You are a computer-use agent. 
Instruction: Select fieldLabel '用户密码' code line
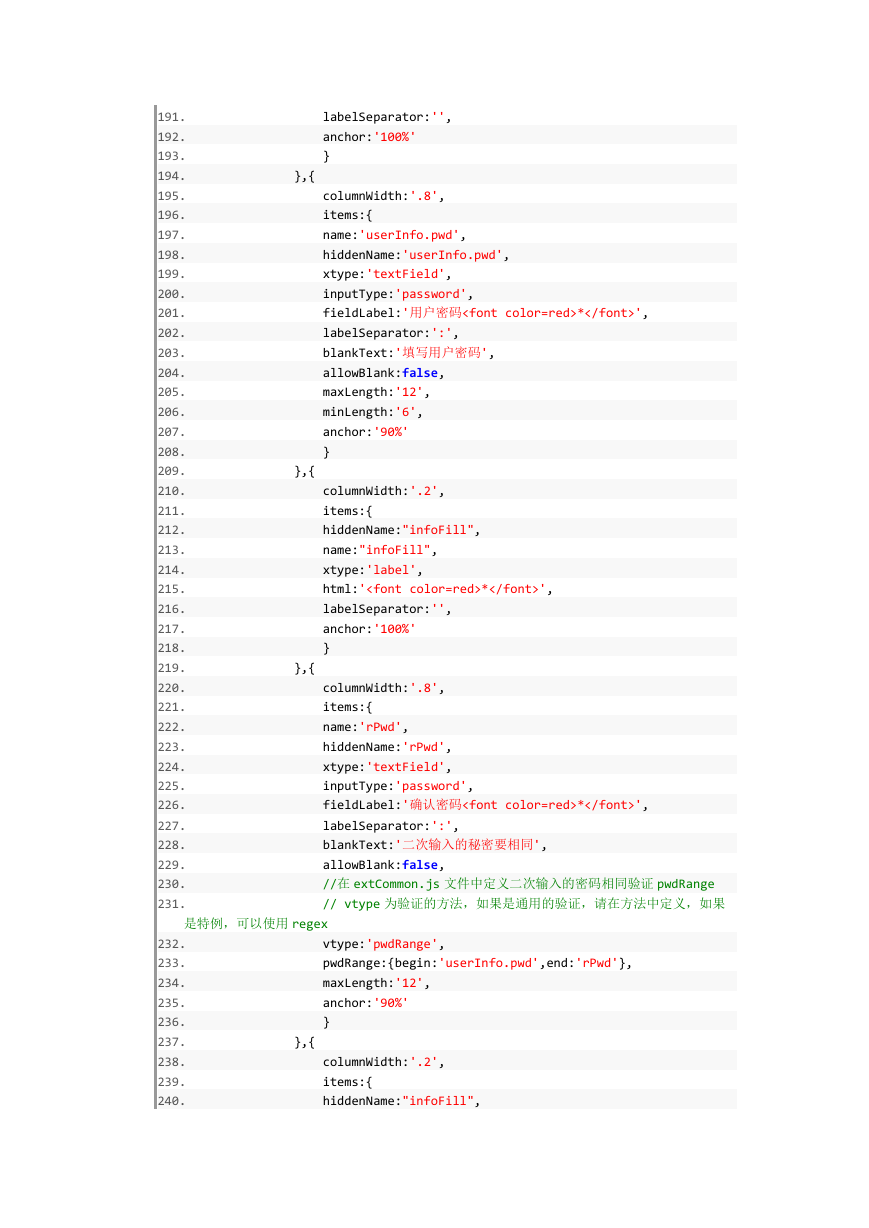click(485, 313)
